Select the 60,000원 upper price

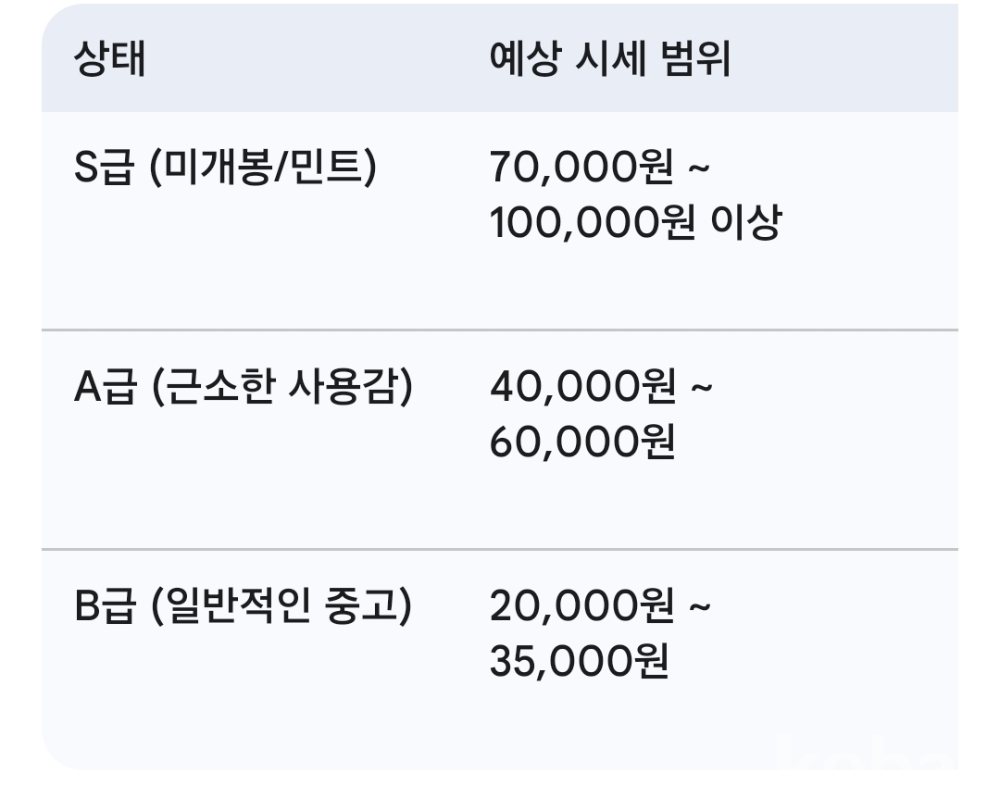click(x=582, y=443)
